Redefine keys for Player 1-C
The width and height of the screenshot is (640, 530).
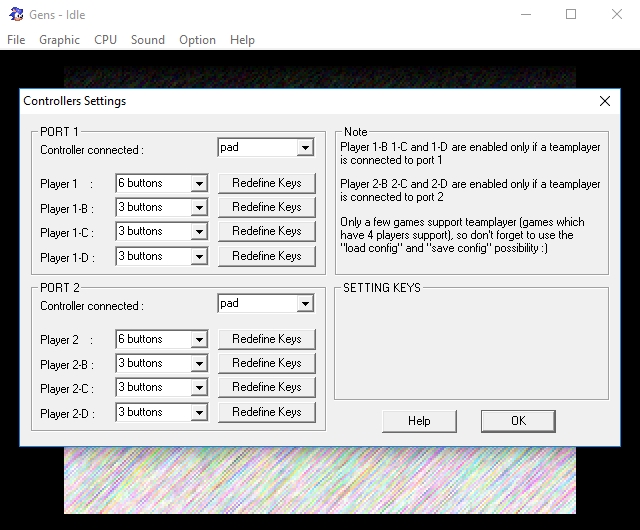[267, 231]
